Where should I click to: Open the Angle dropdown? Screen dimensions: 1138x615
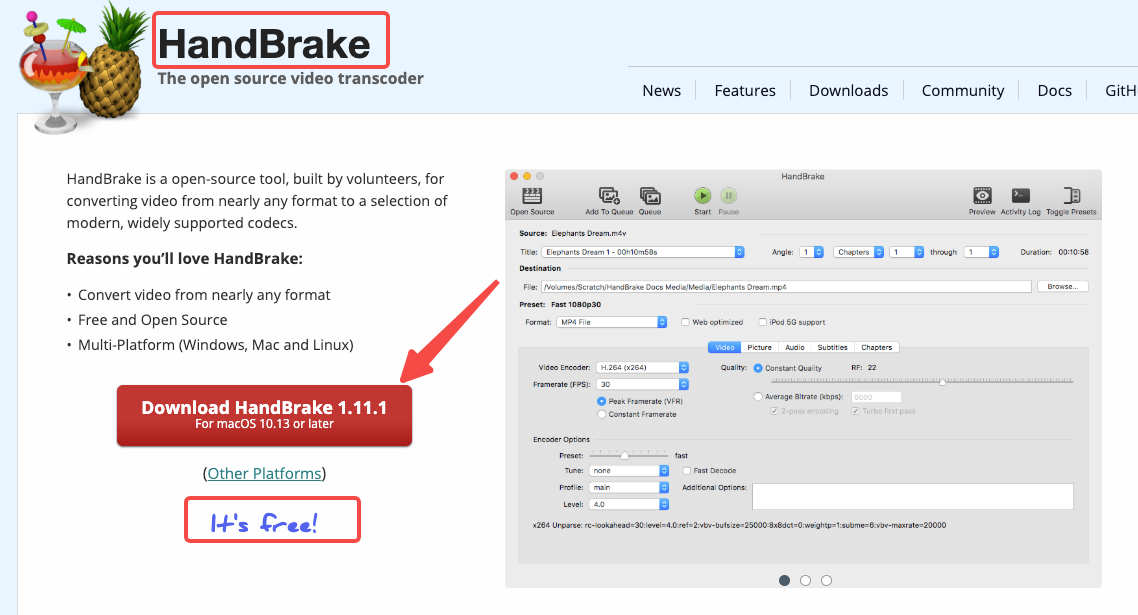[811, 252]
